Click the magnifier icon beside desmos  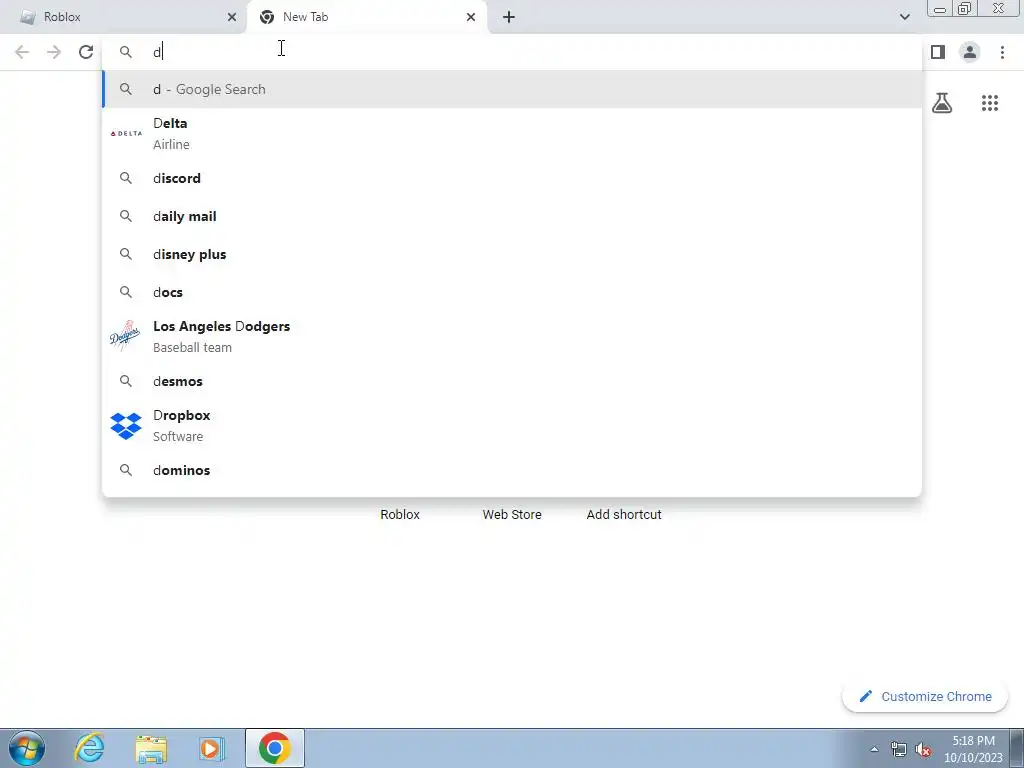click(125, 381)
